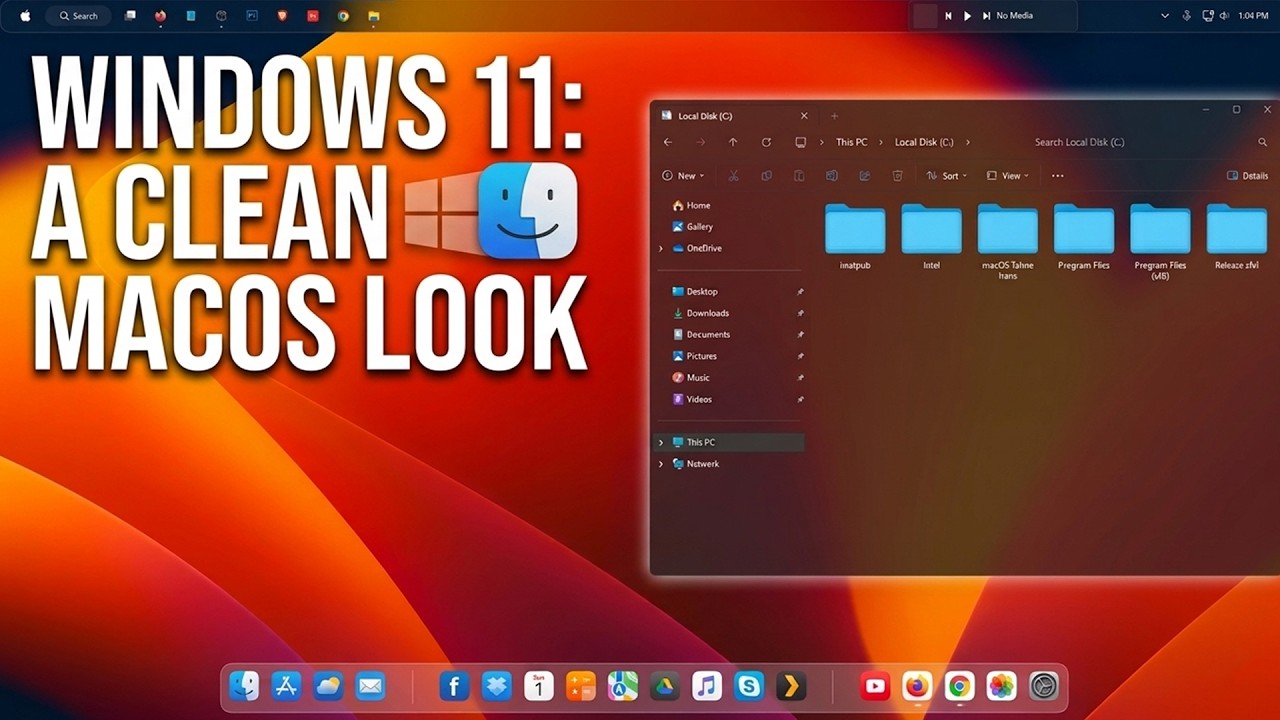Viewport: 1280px width, 720px height.
Task: Click Local Disk (C:) breadcrumb
Action: click(924, 142)
